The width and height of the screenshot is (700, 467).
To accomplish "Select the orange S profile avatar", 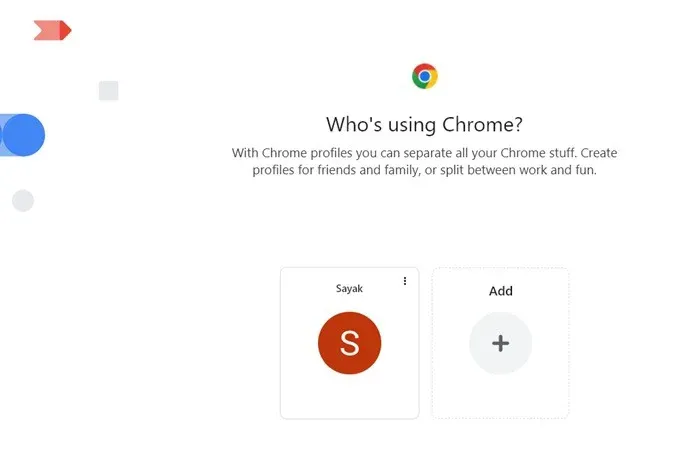I will (349, 343).
